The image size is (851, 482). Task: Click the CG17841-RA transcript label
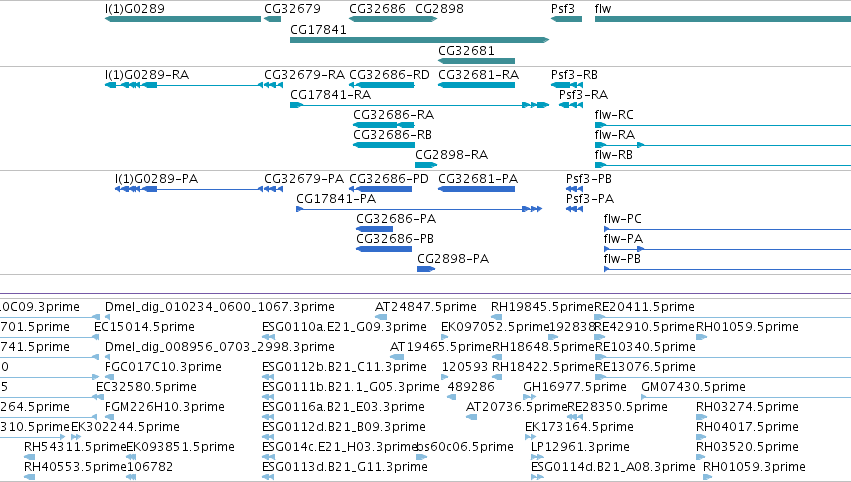(x=331, y=94)
